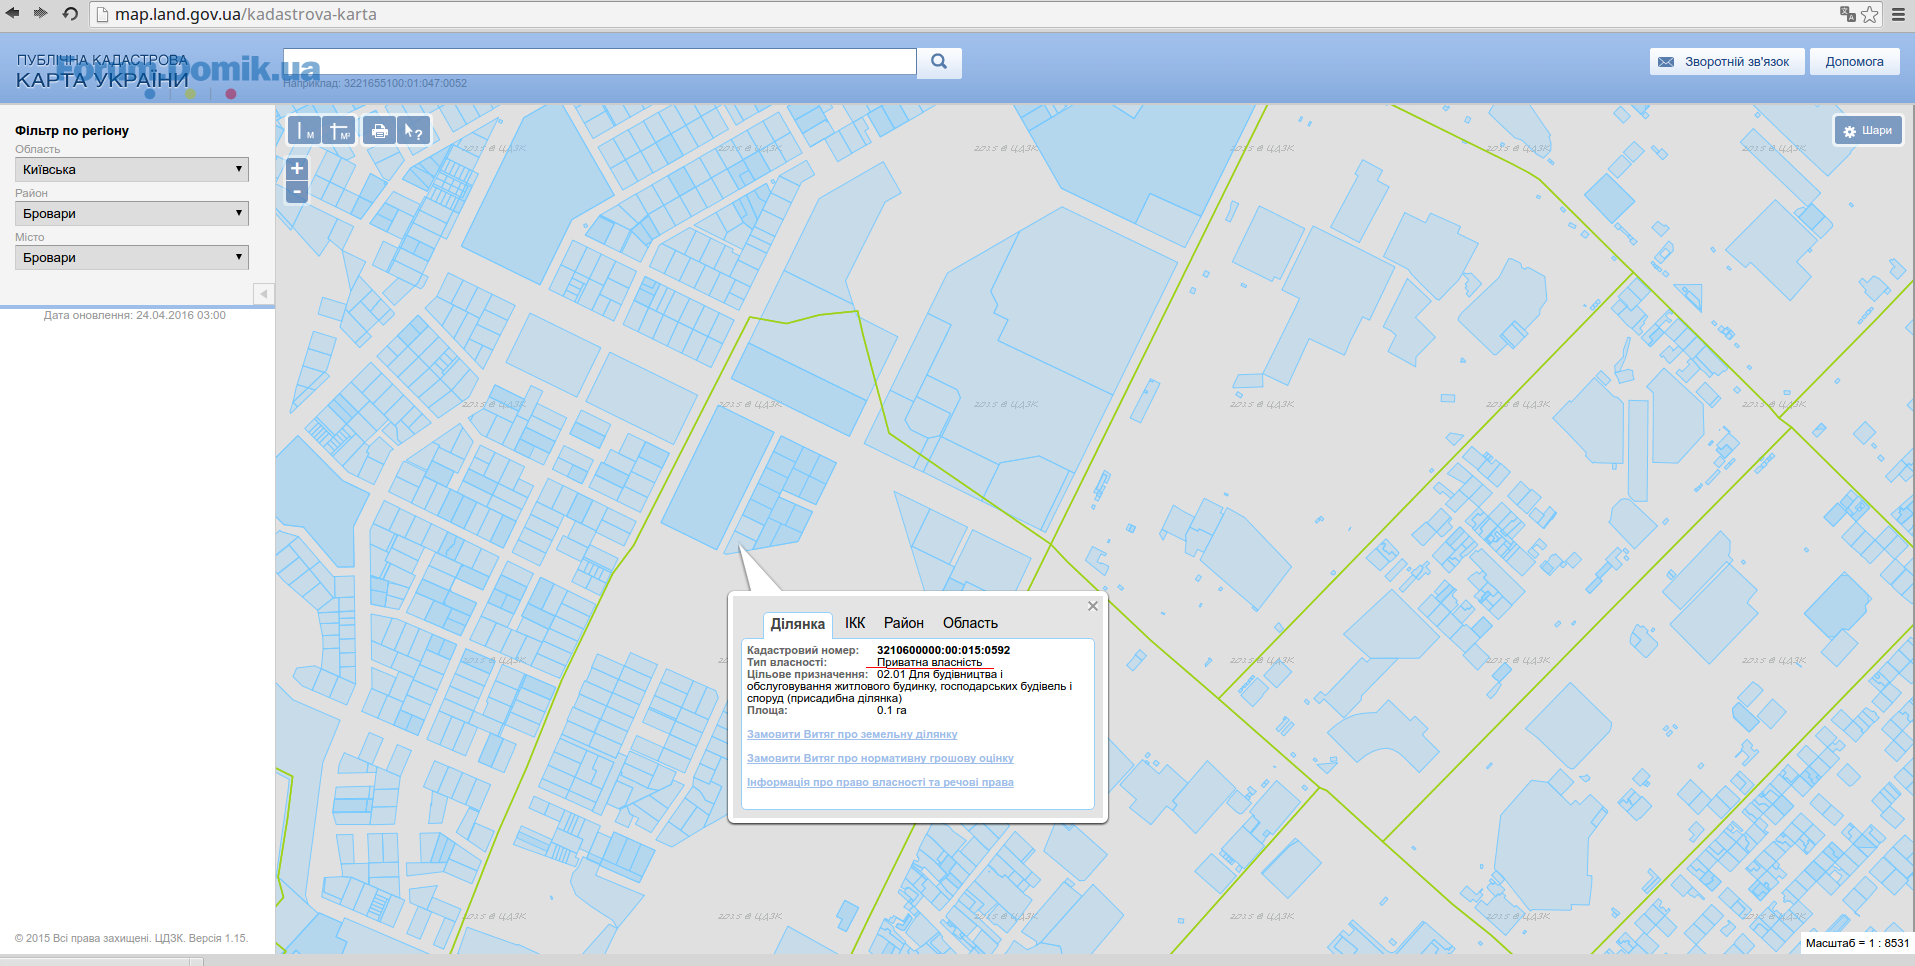Open Зворотній зв'язок feedback button
Screen dimensions: 1915x966
point(1727,62)
